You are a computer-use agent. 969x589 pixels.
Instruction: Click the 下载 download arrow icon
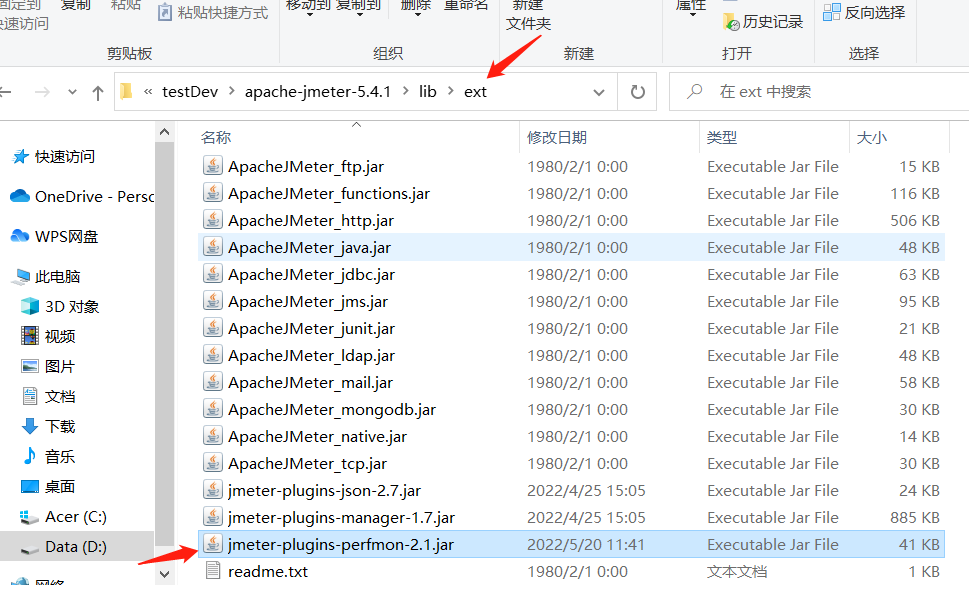pos(30,426)
